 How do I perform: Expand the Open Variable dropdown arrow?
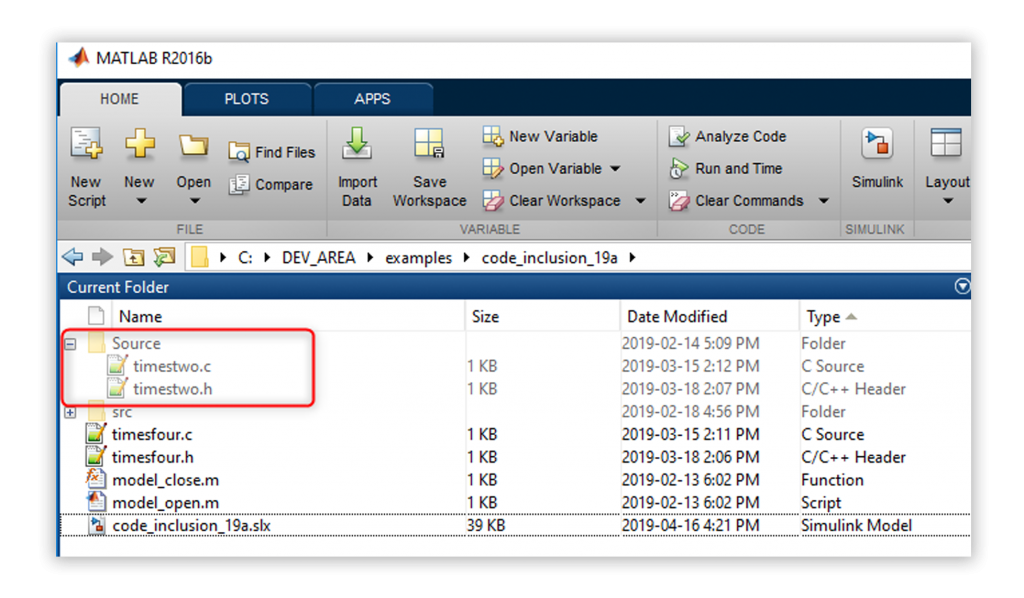(x=616, y=168)
